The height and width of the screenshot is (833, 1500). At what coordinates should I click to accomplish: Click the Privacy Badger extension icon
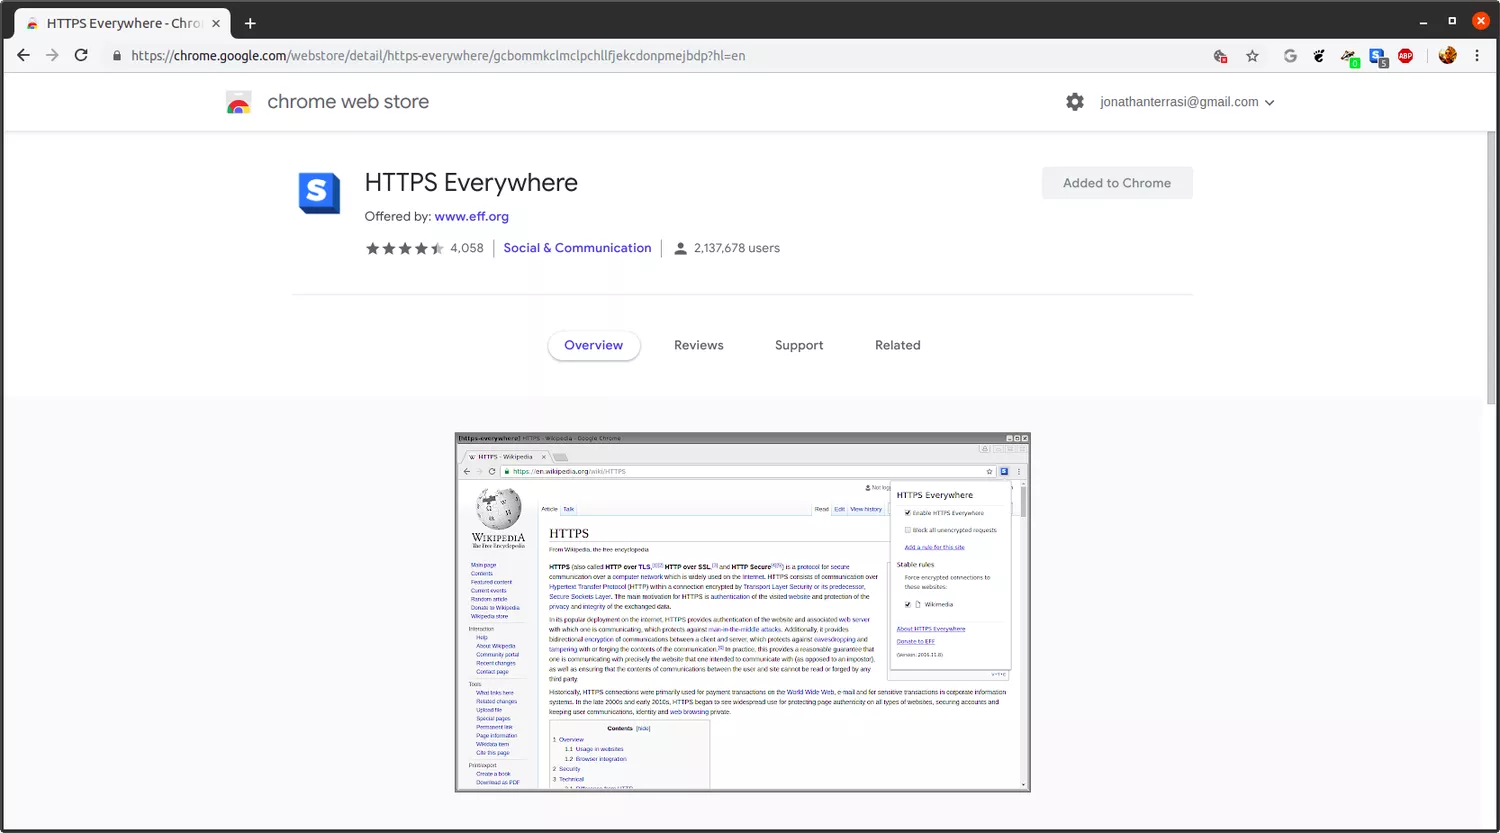[1349, 56]
